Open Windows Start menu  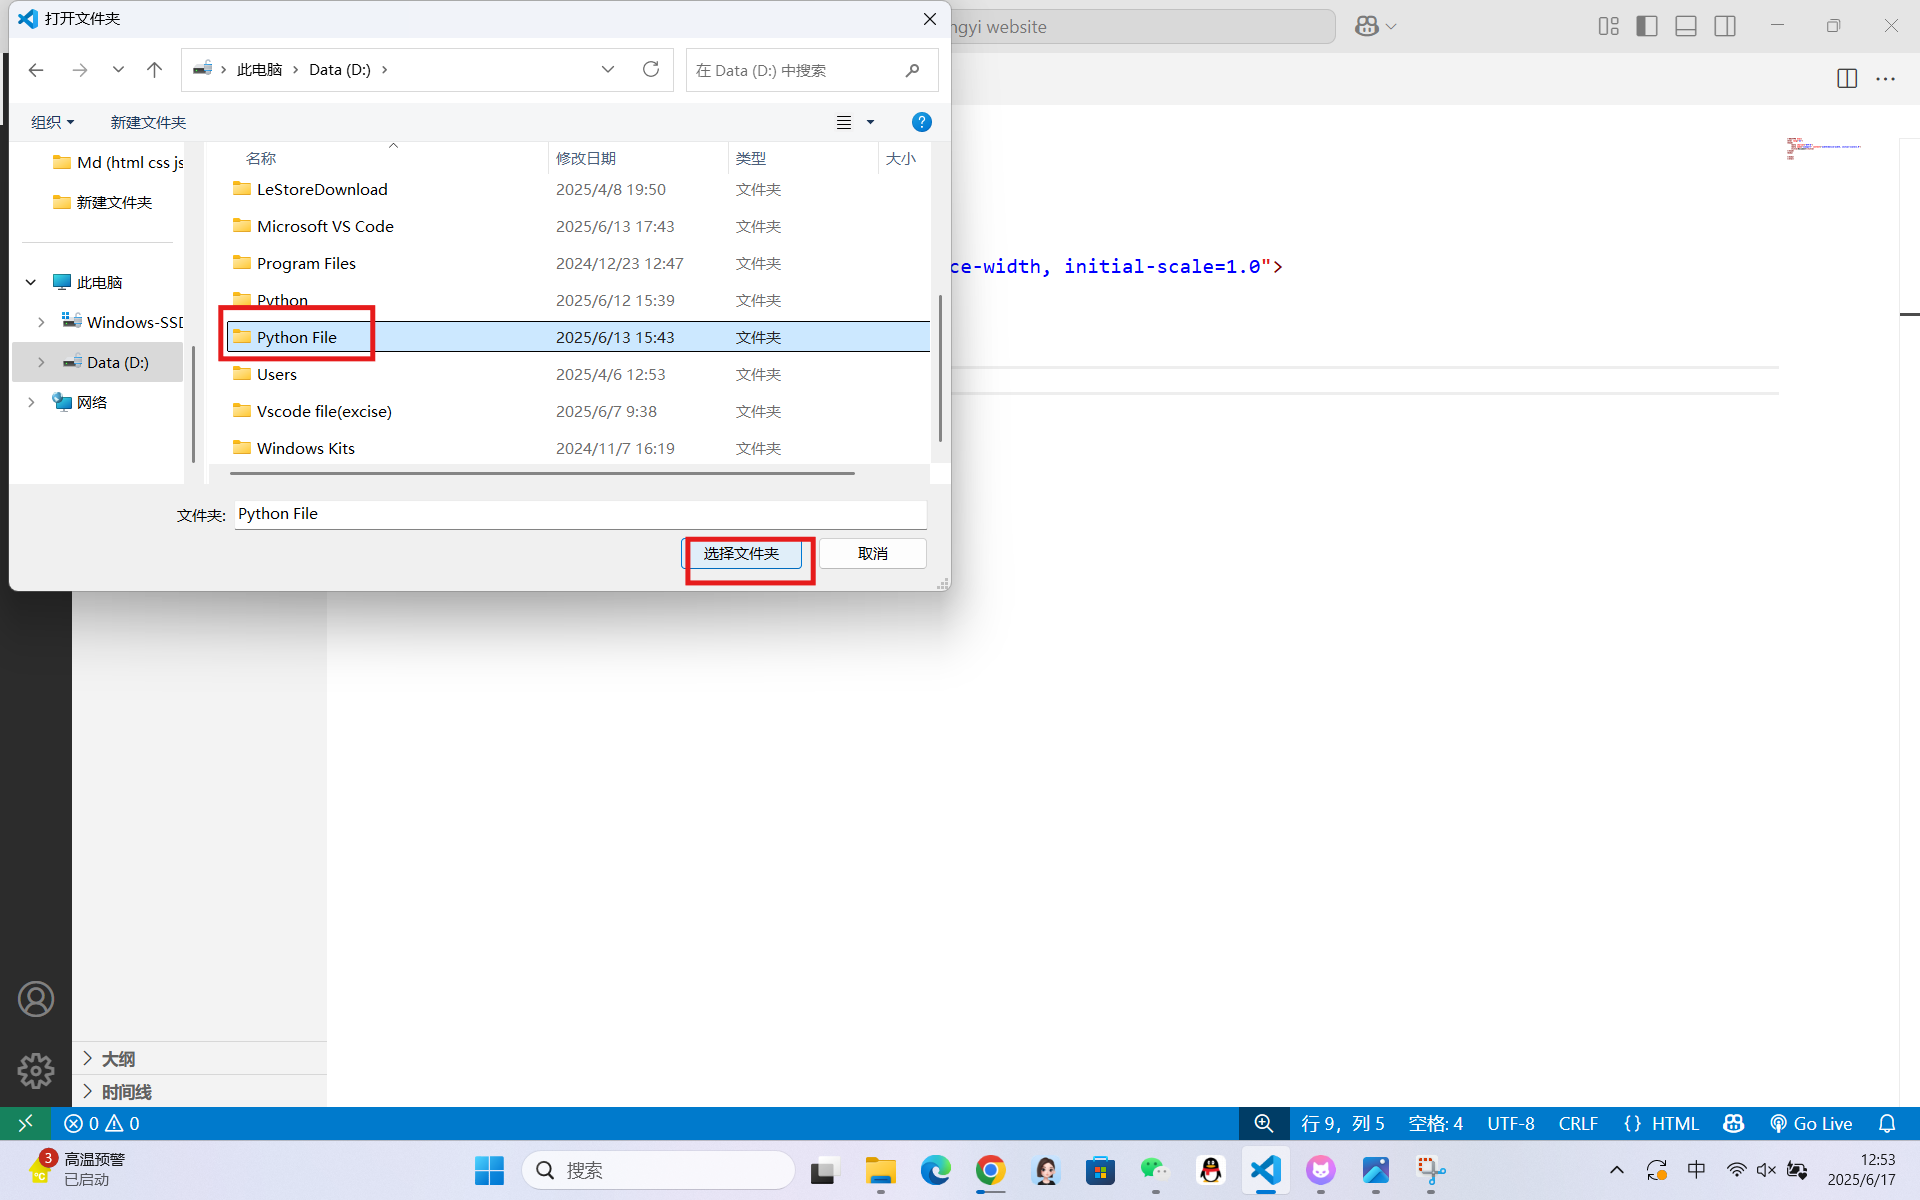pyautogui.click(x=489, y=1170)
